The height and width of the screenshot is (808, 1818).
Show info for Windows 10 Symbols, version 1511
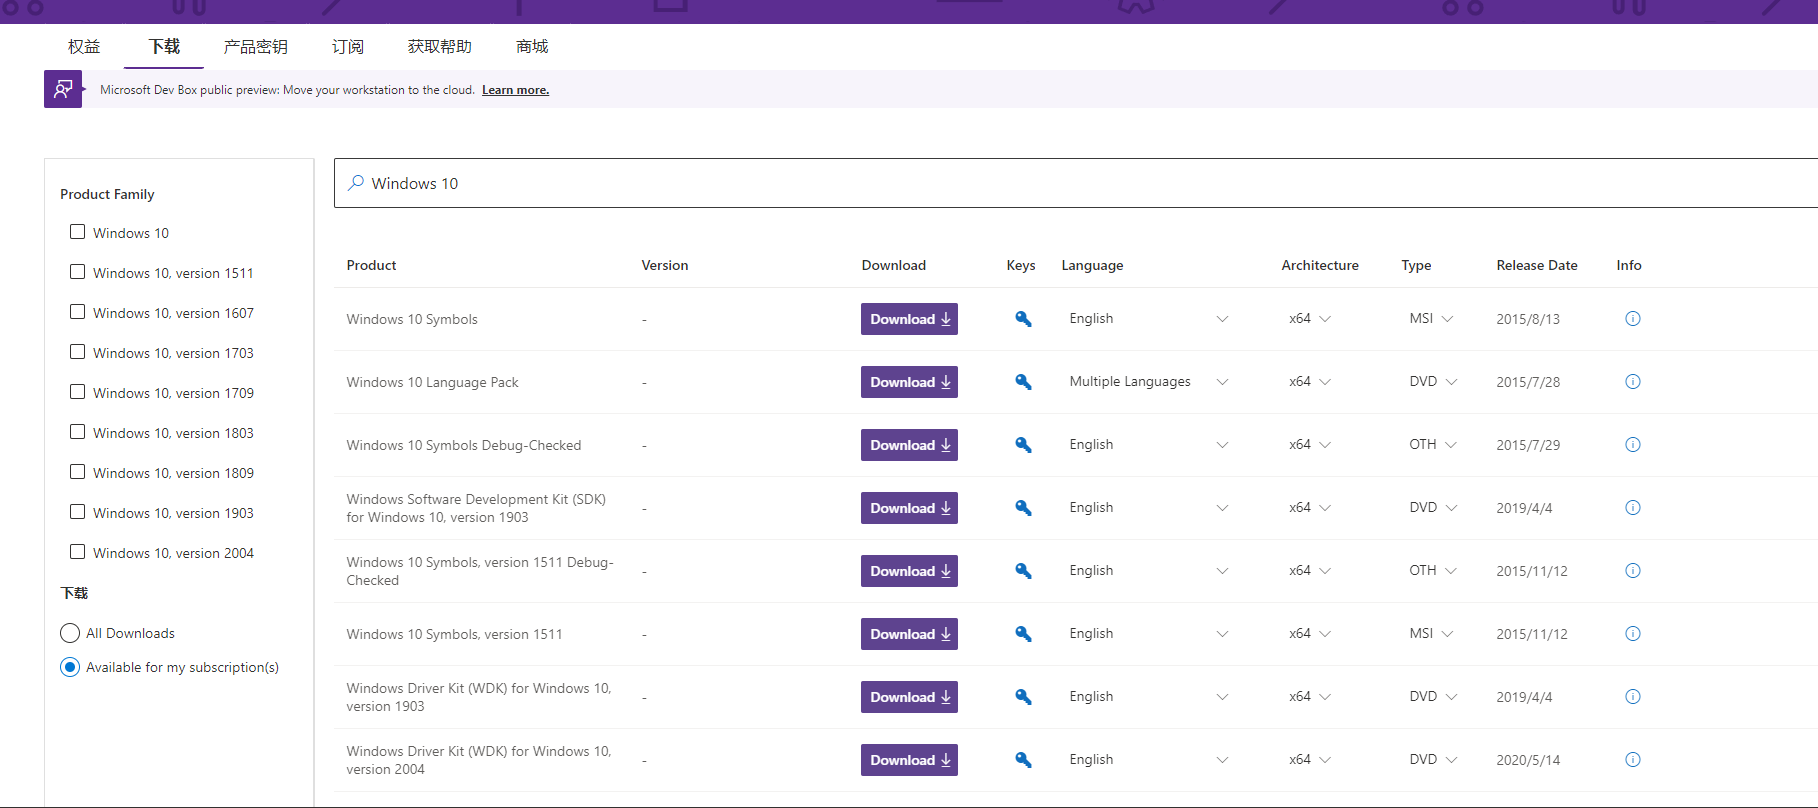click(1633, 634)
